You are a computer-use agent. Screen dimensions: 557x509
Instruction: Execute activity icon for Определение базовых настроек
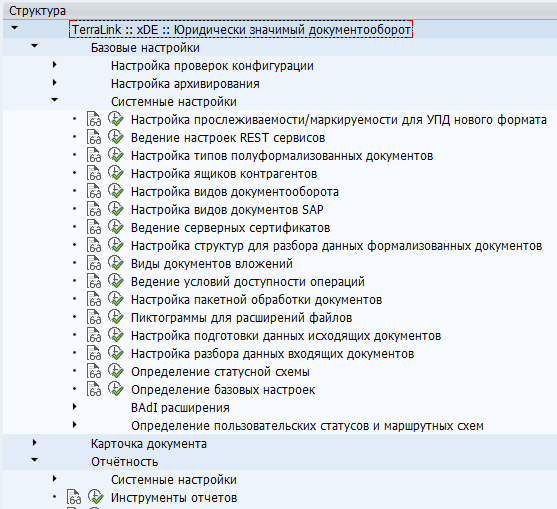pos(115,389)
